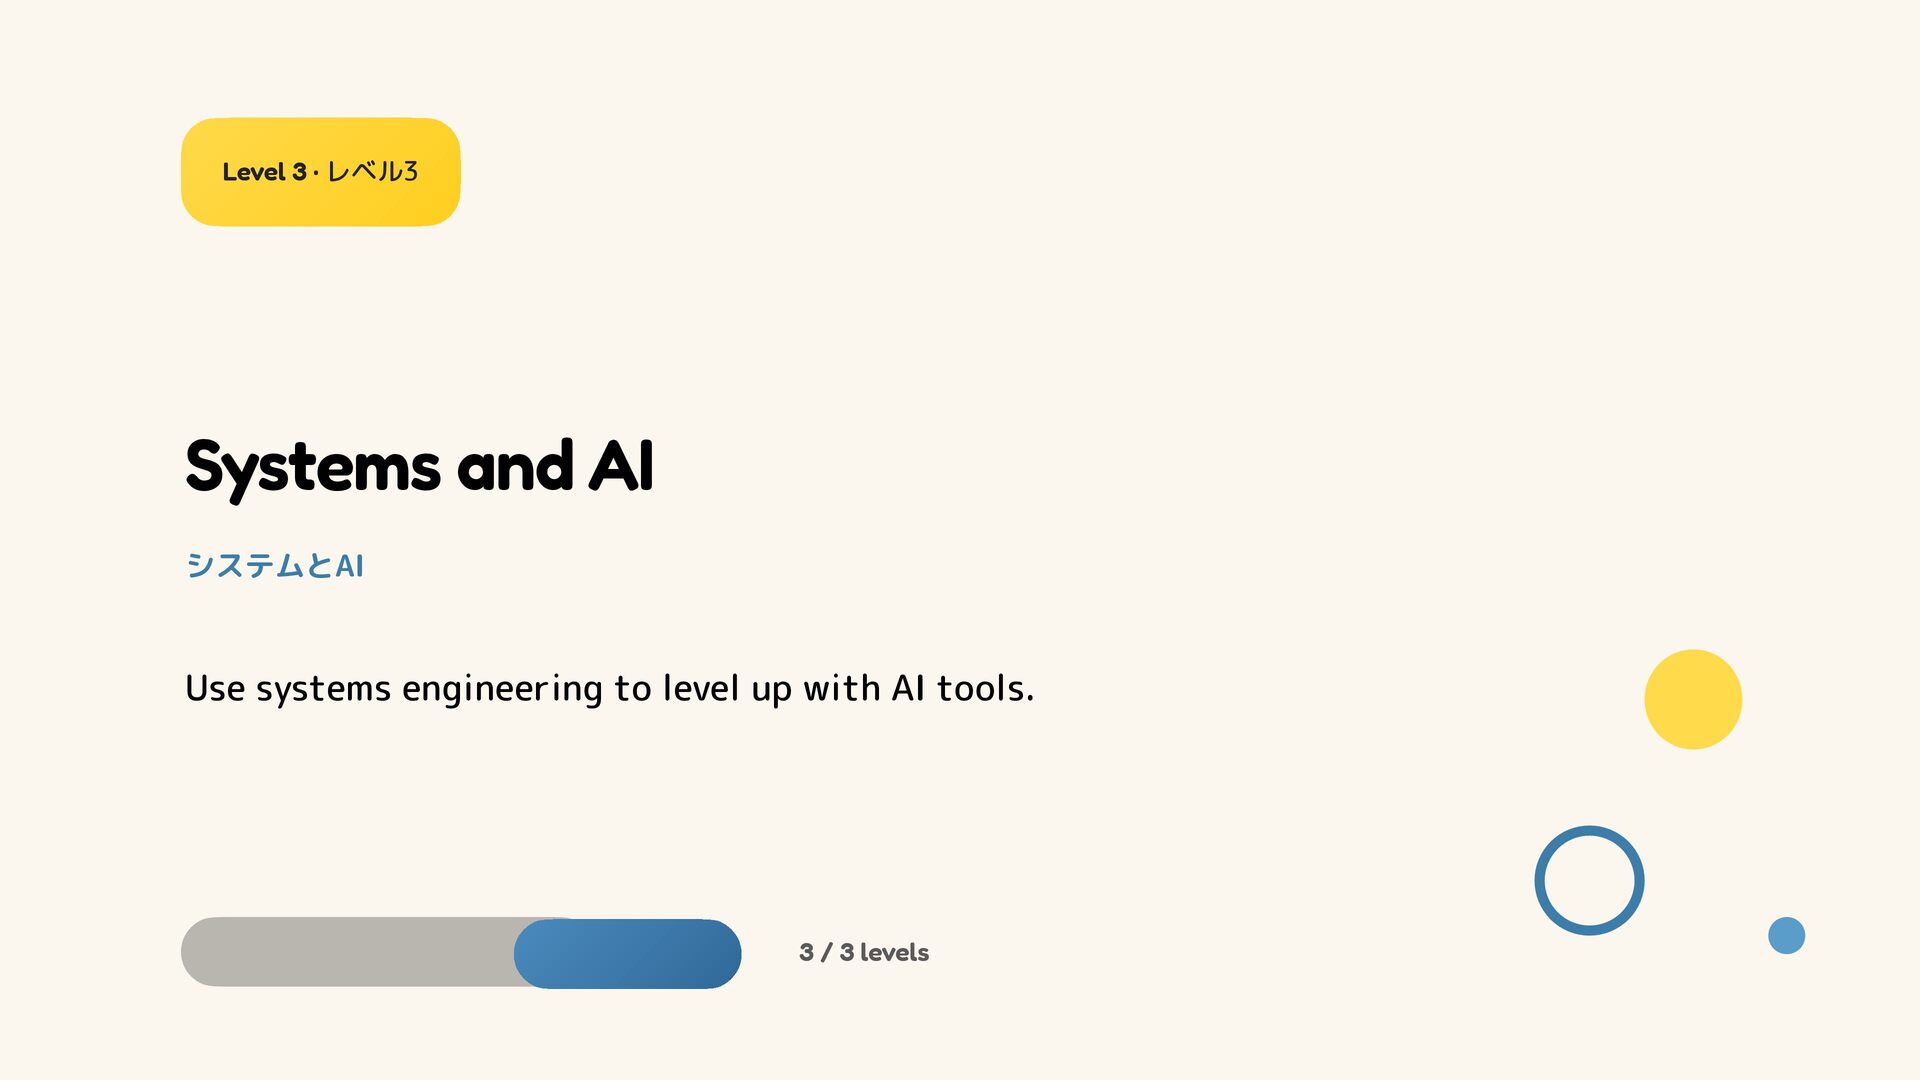
Task: Select the word "tools." ending the description
Action: [985, 688]
